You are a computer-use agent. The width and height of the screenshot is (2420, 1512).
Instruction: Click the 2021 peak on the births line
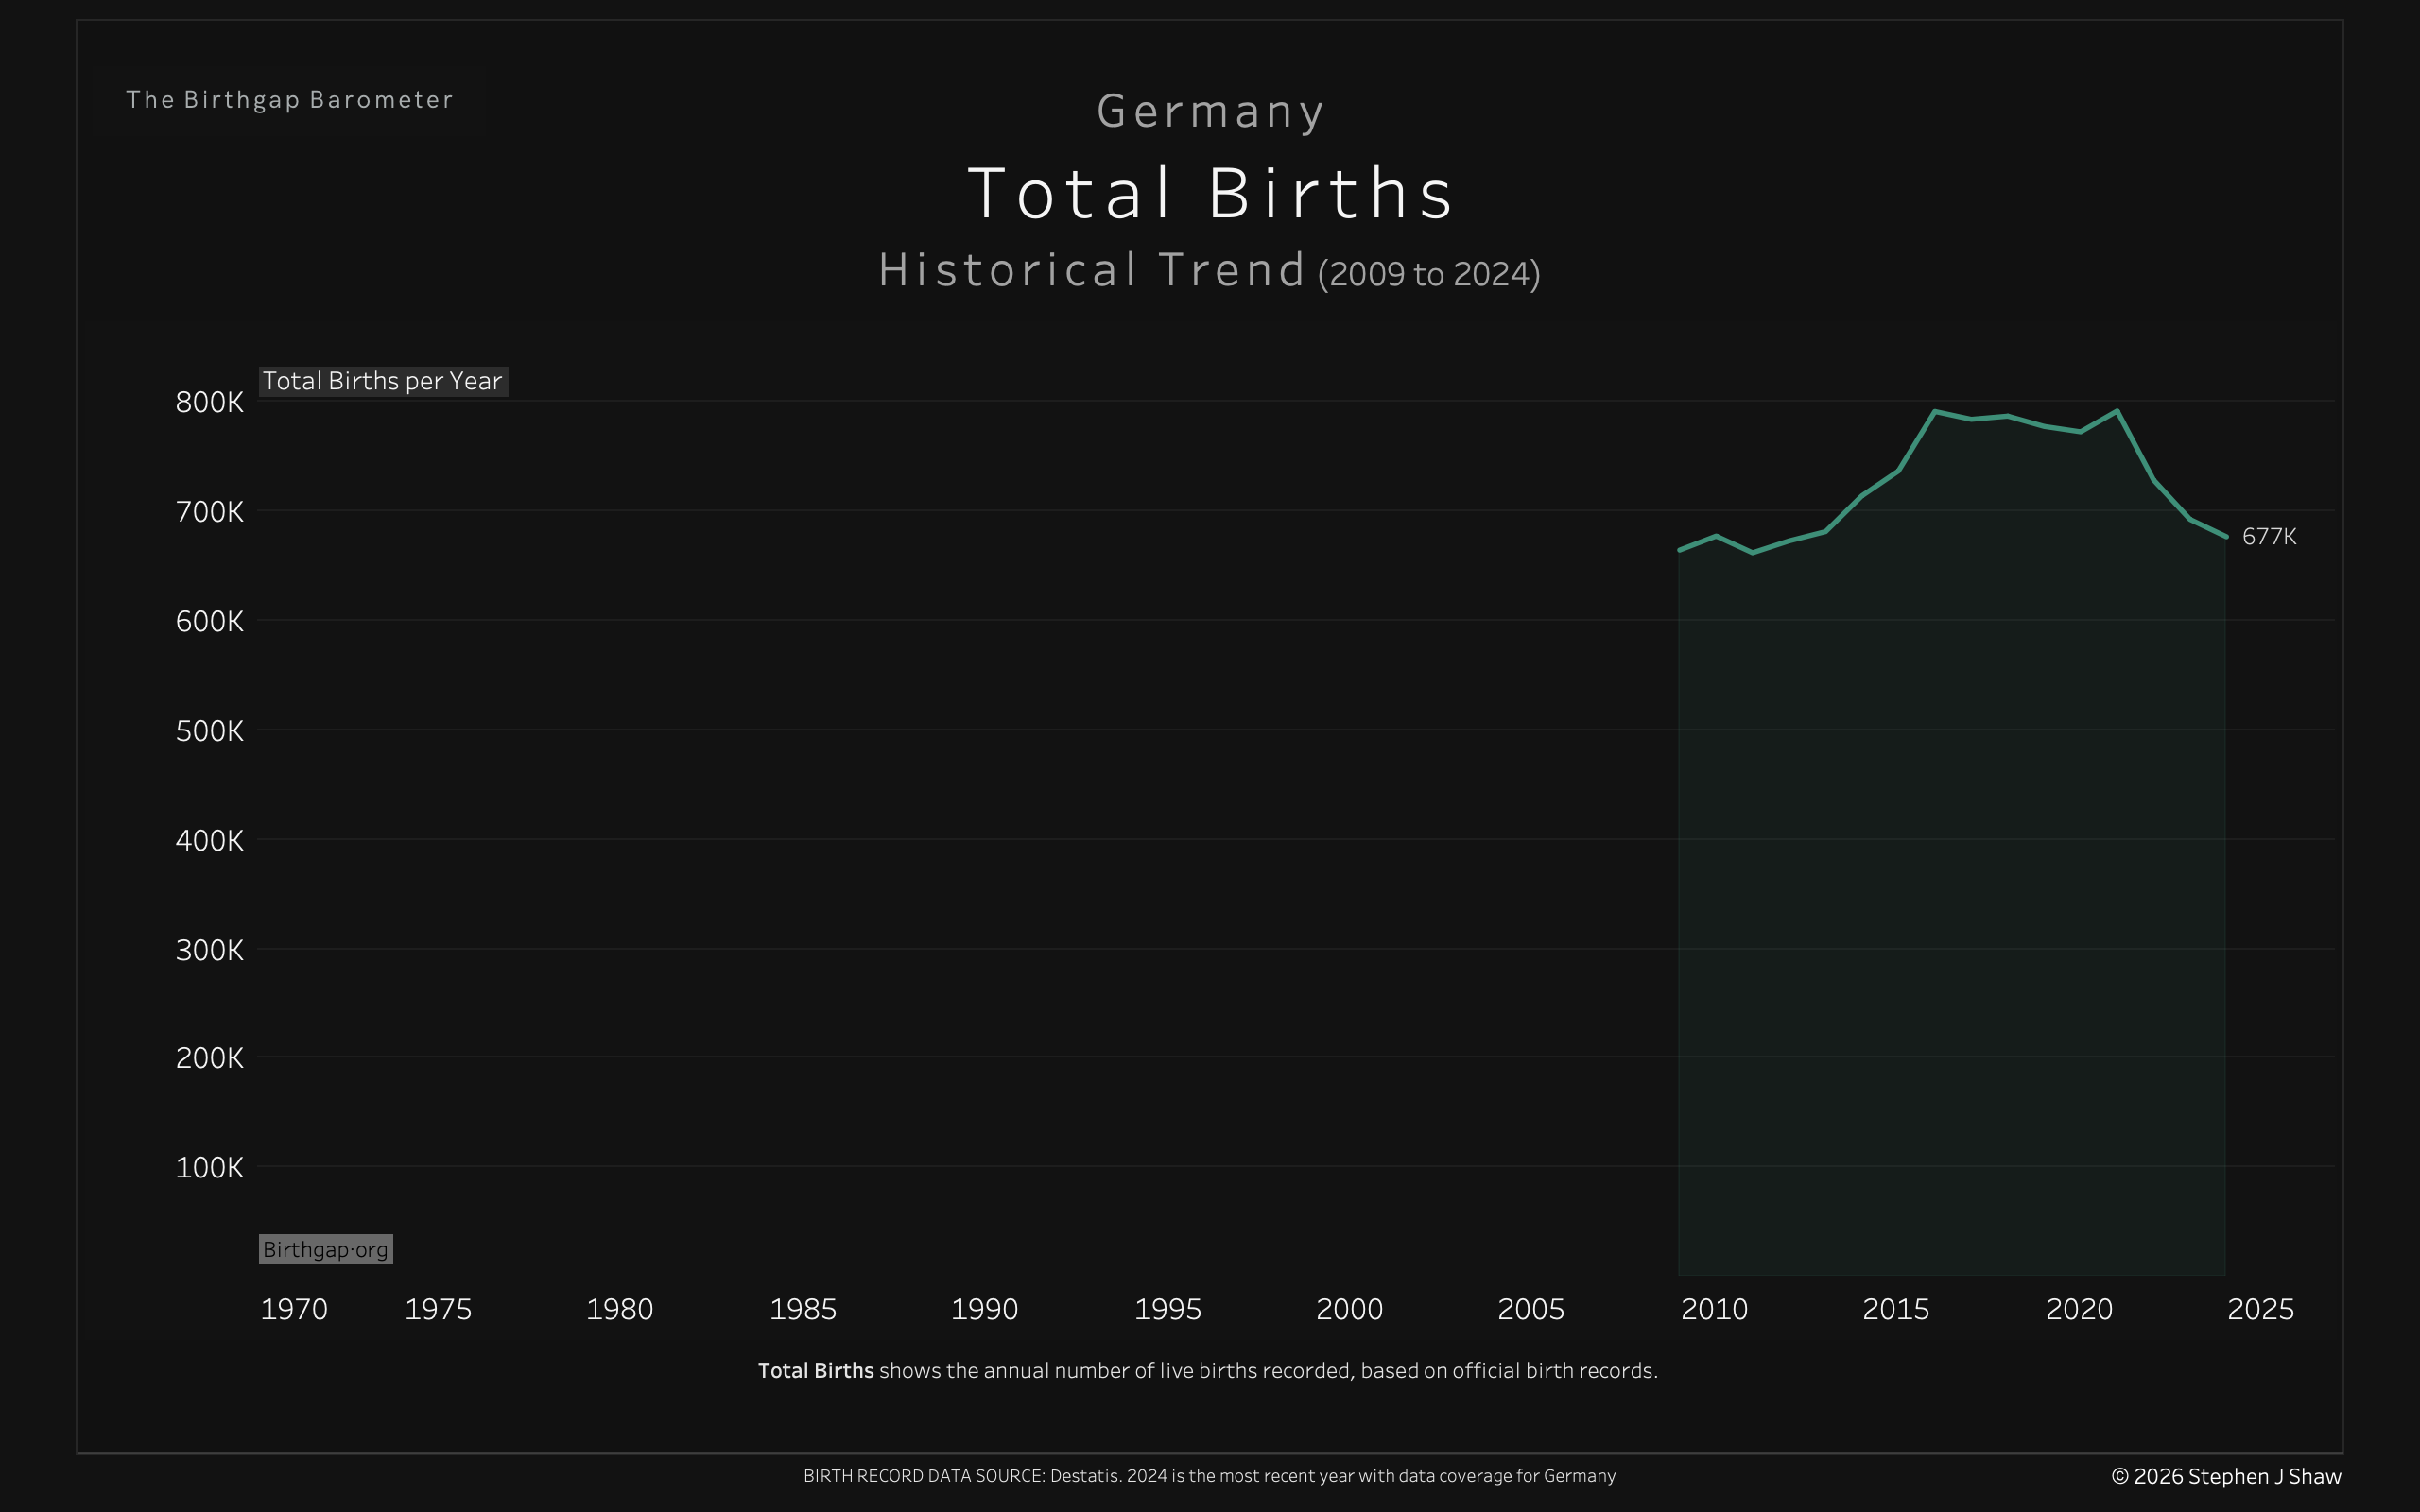click(2117, 411)
